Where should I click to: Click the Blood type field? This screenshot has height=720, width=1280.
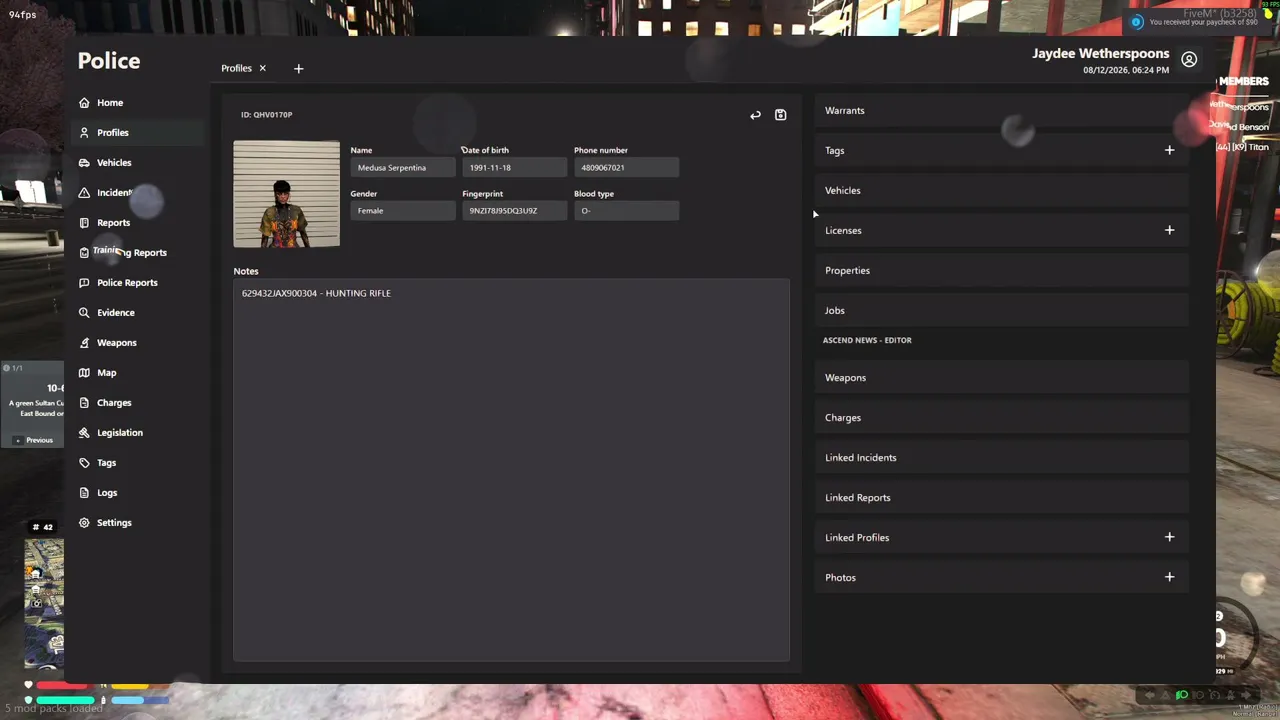pyautogui.click(x=627, y=211)
